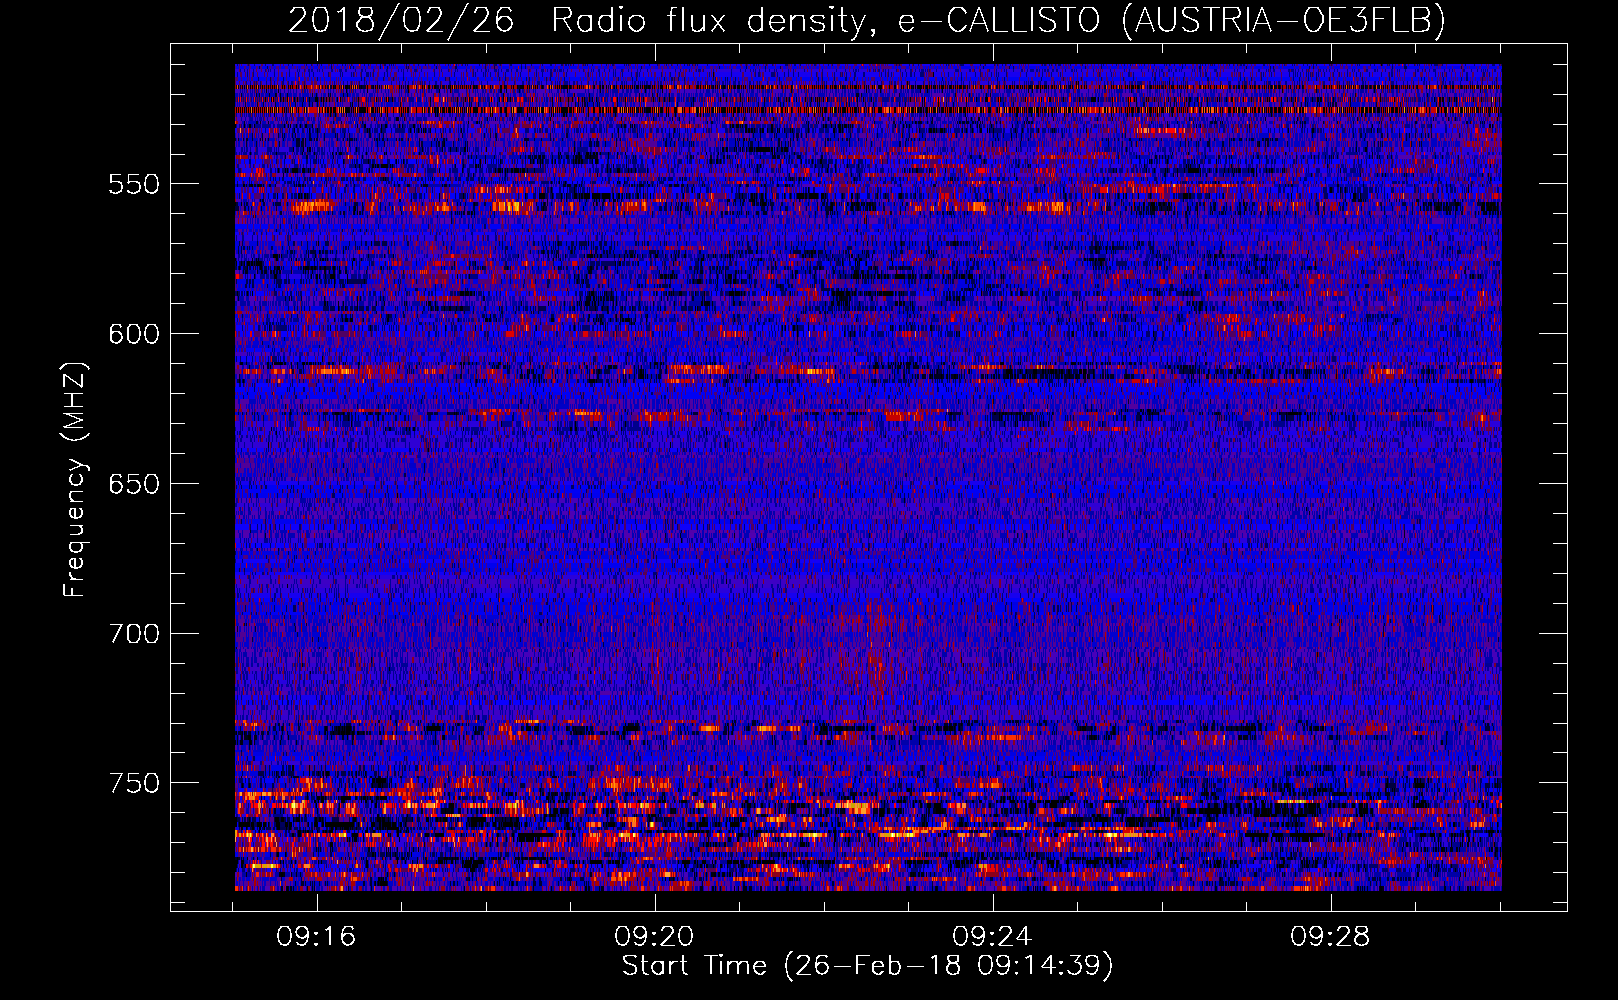Click the 09:16 time tick label
The height and width of the screenshot is (1000, 1618).
click(317, 937)
